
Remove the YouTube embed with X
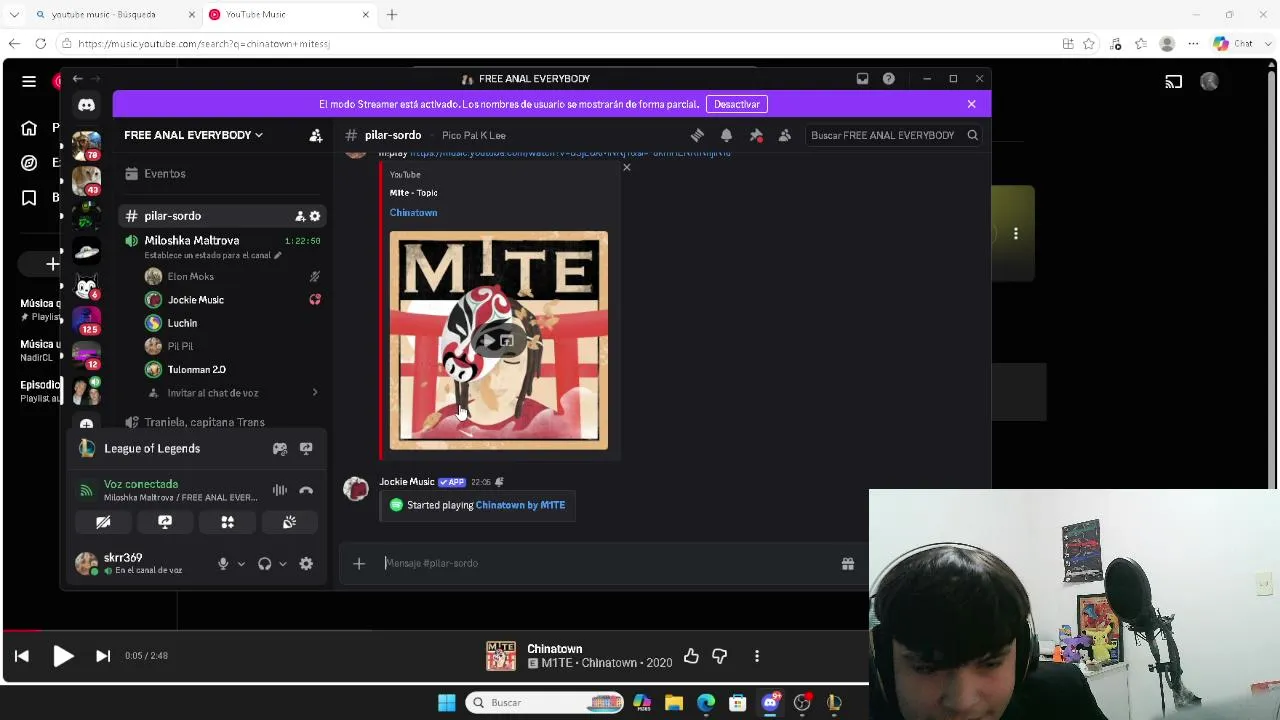click(x=627, y=167)
